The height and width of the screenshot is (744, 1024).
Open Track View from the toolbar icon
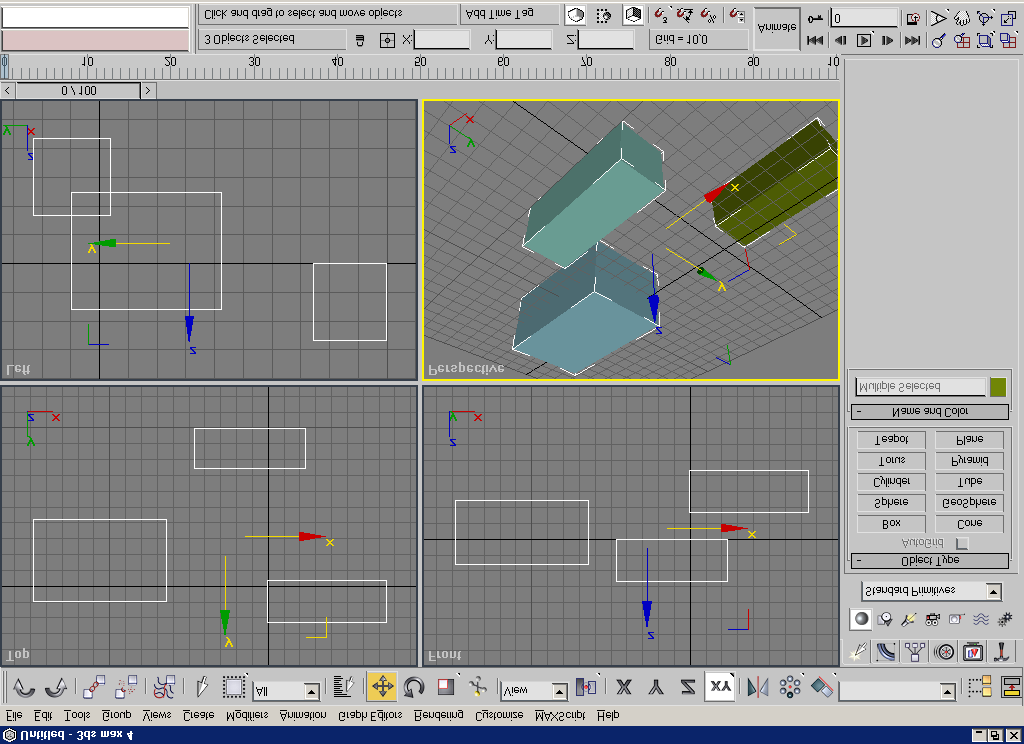pos(980,687)
